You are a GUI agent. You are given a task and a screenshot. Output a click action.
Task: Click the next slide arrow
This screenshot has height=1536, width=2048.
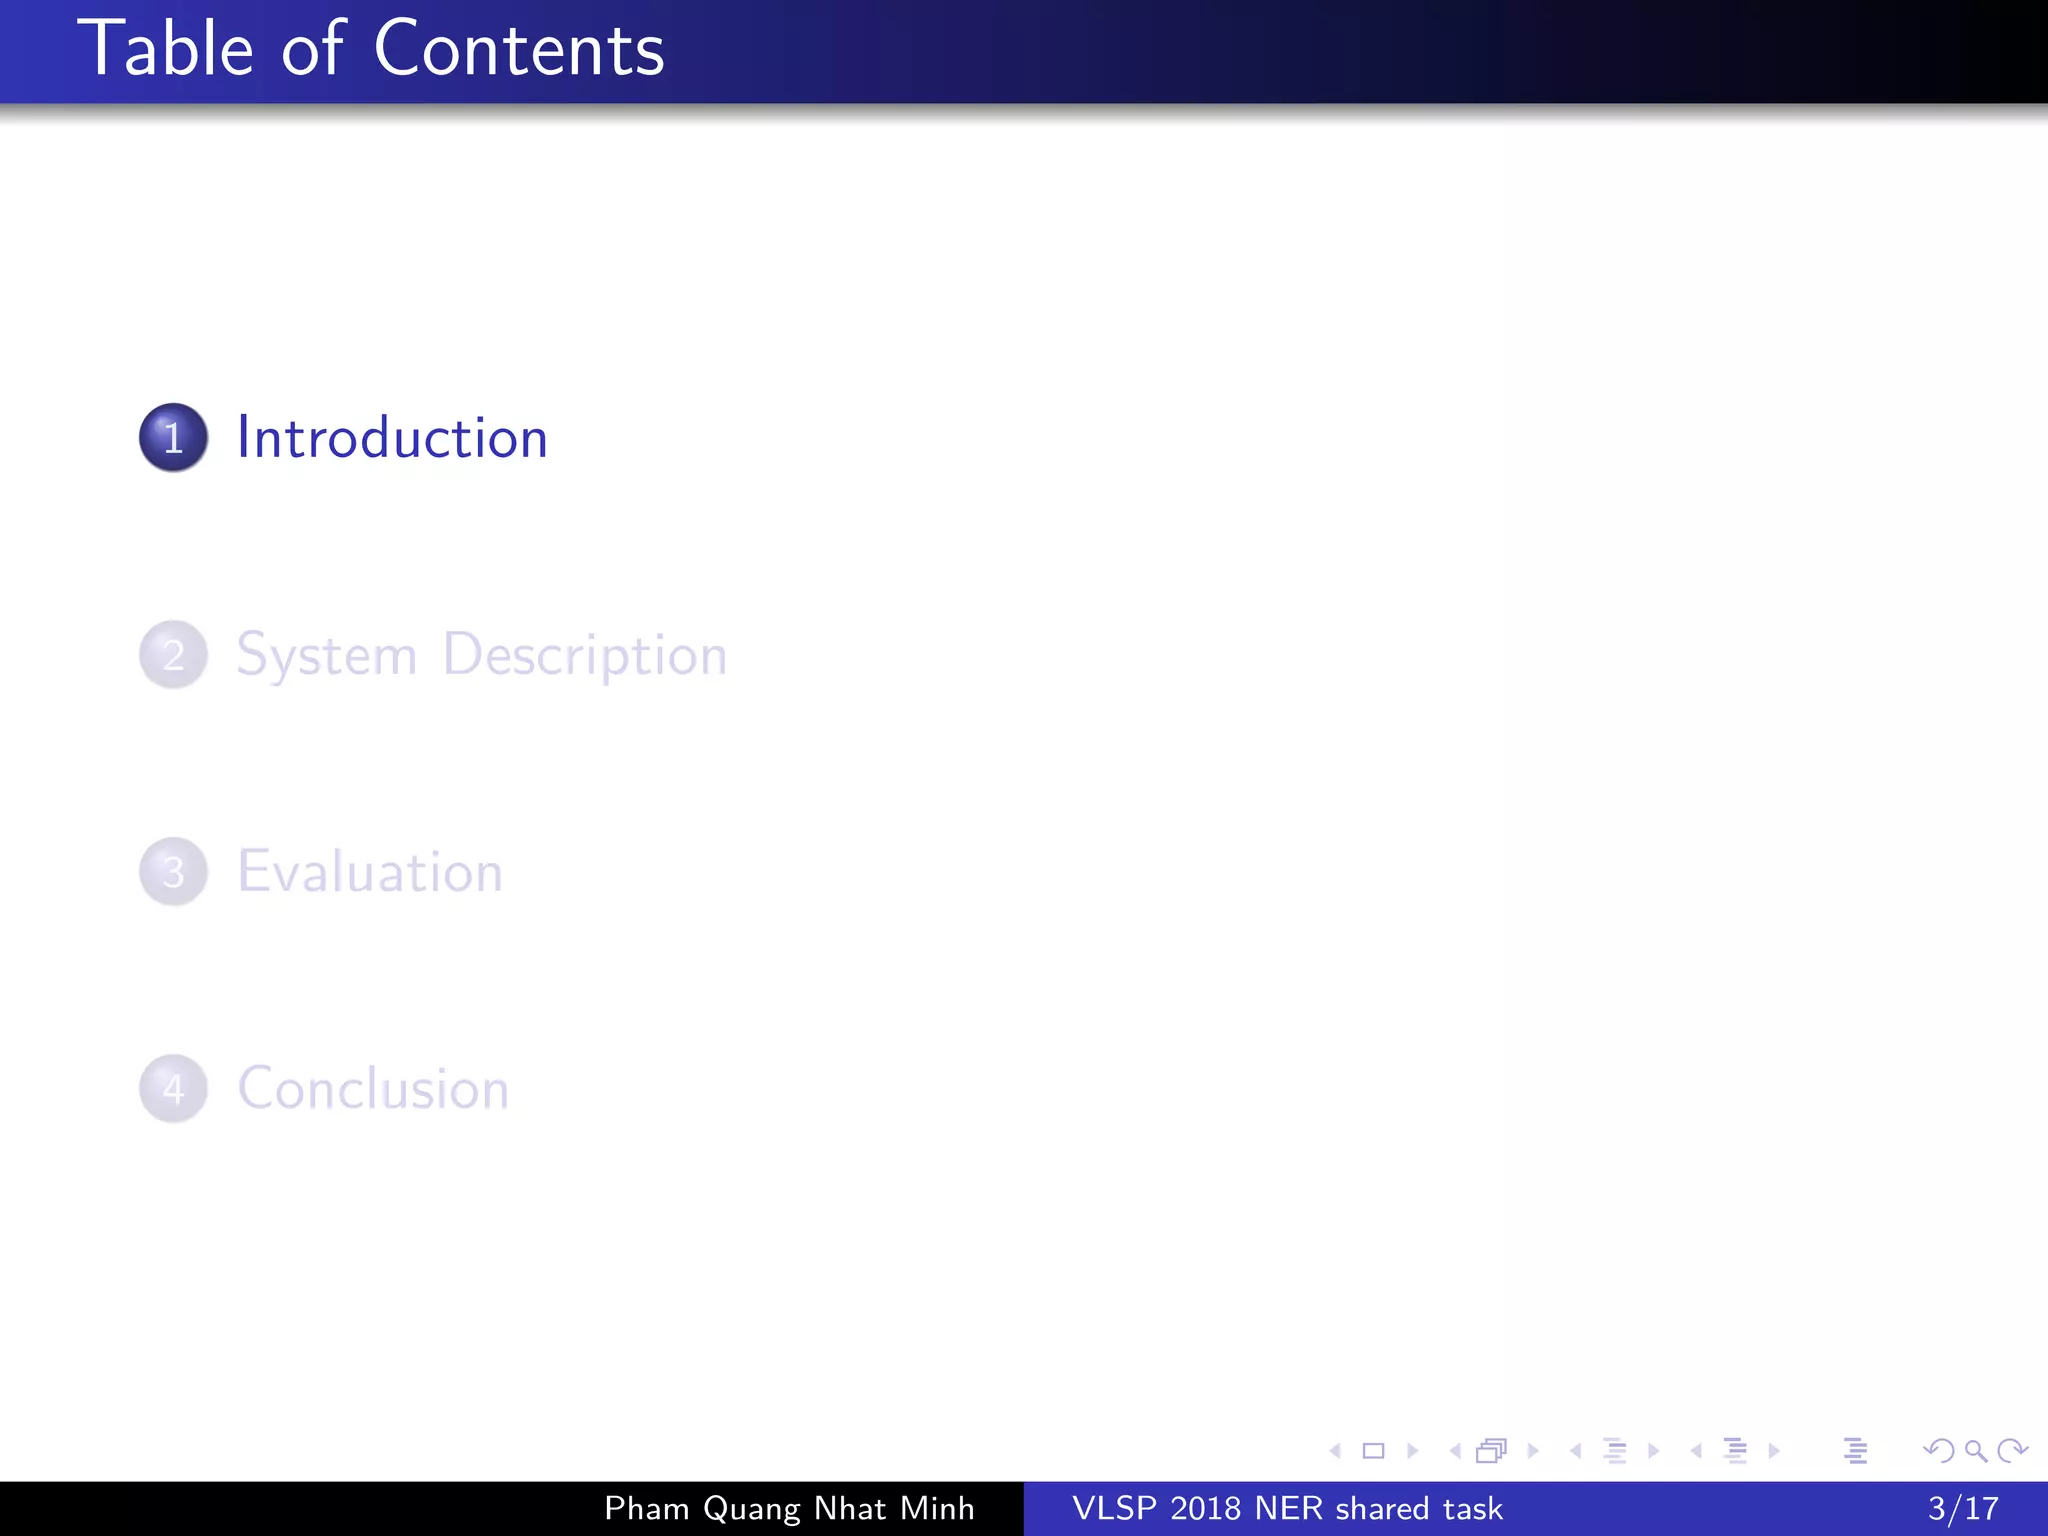[x=1413, y=1451]
